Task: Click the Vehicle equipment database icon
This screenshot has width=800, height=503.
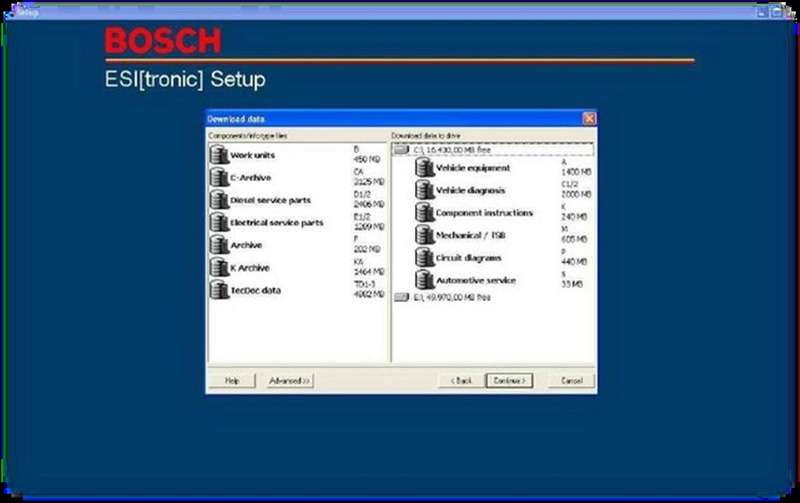Action: click(x=424, y=168)
